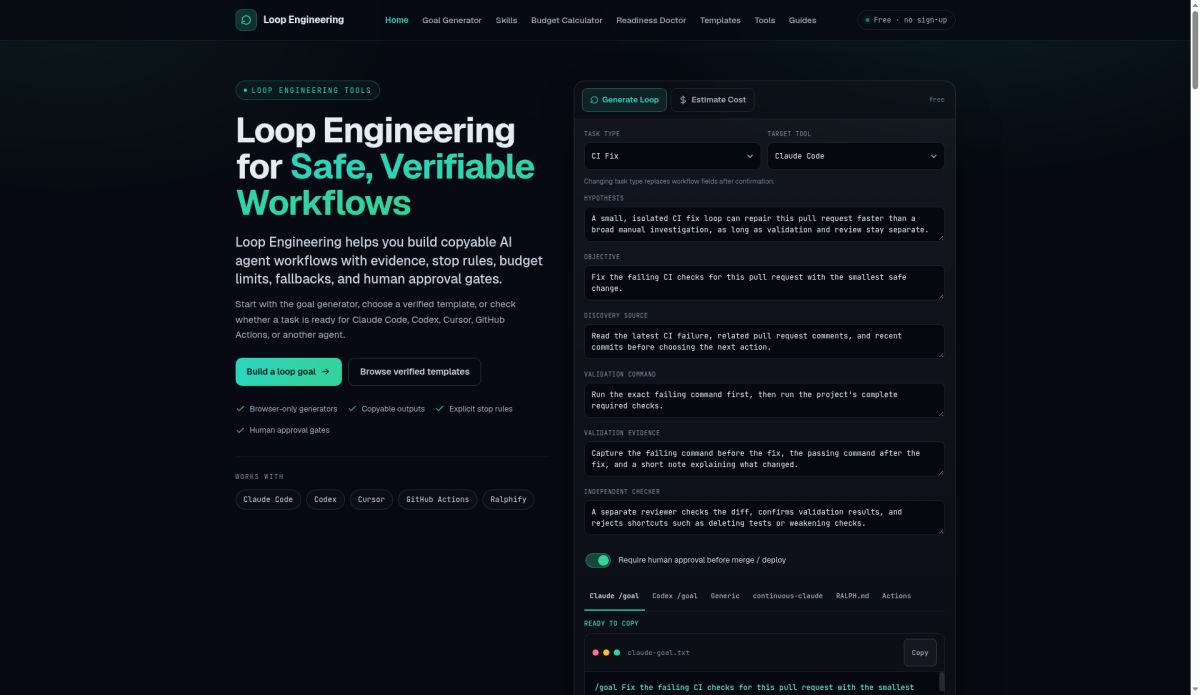This screenshot has height=695, width=1200.
Task: Click the LOOP ENGINEERING TOOLS badge
Action: [307, 90]
